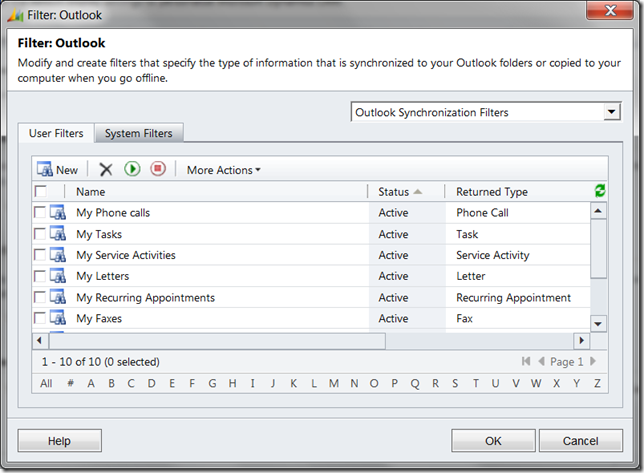Viewport: 644px width, 473px height.
Task: Go to the first page icon
Action: [x=526, y=361]
